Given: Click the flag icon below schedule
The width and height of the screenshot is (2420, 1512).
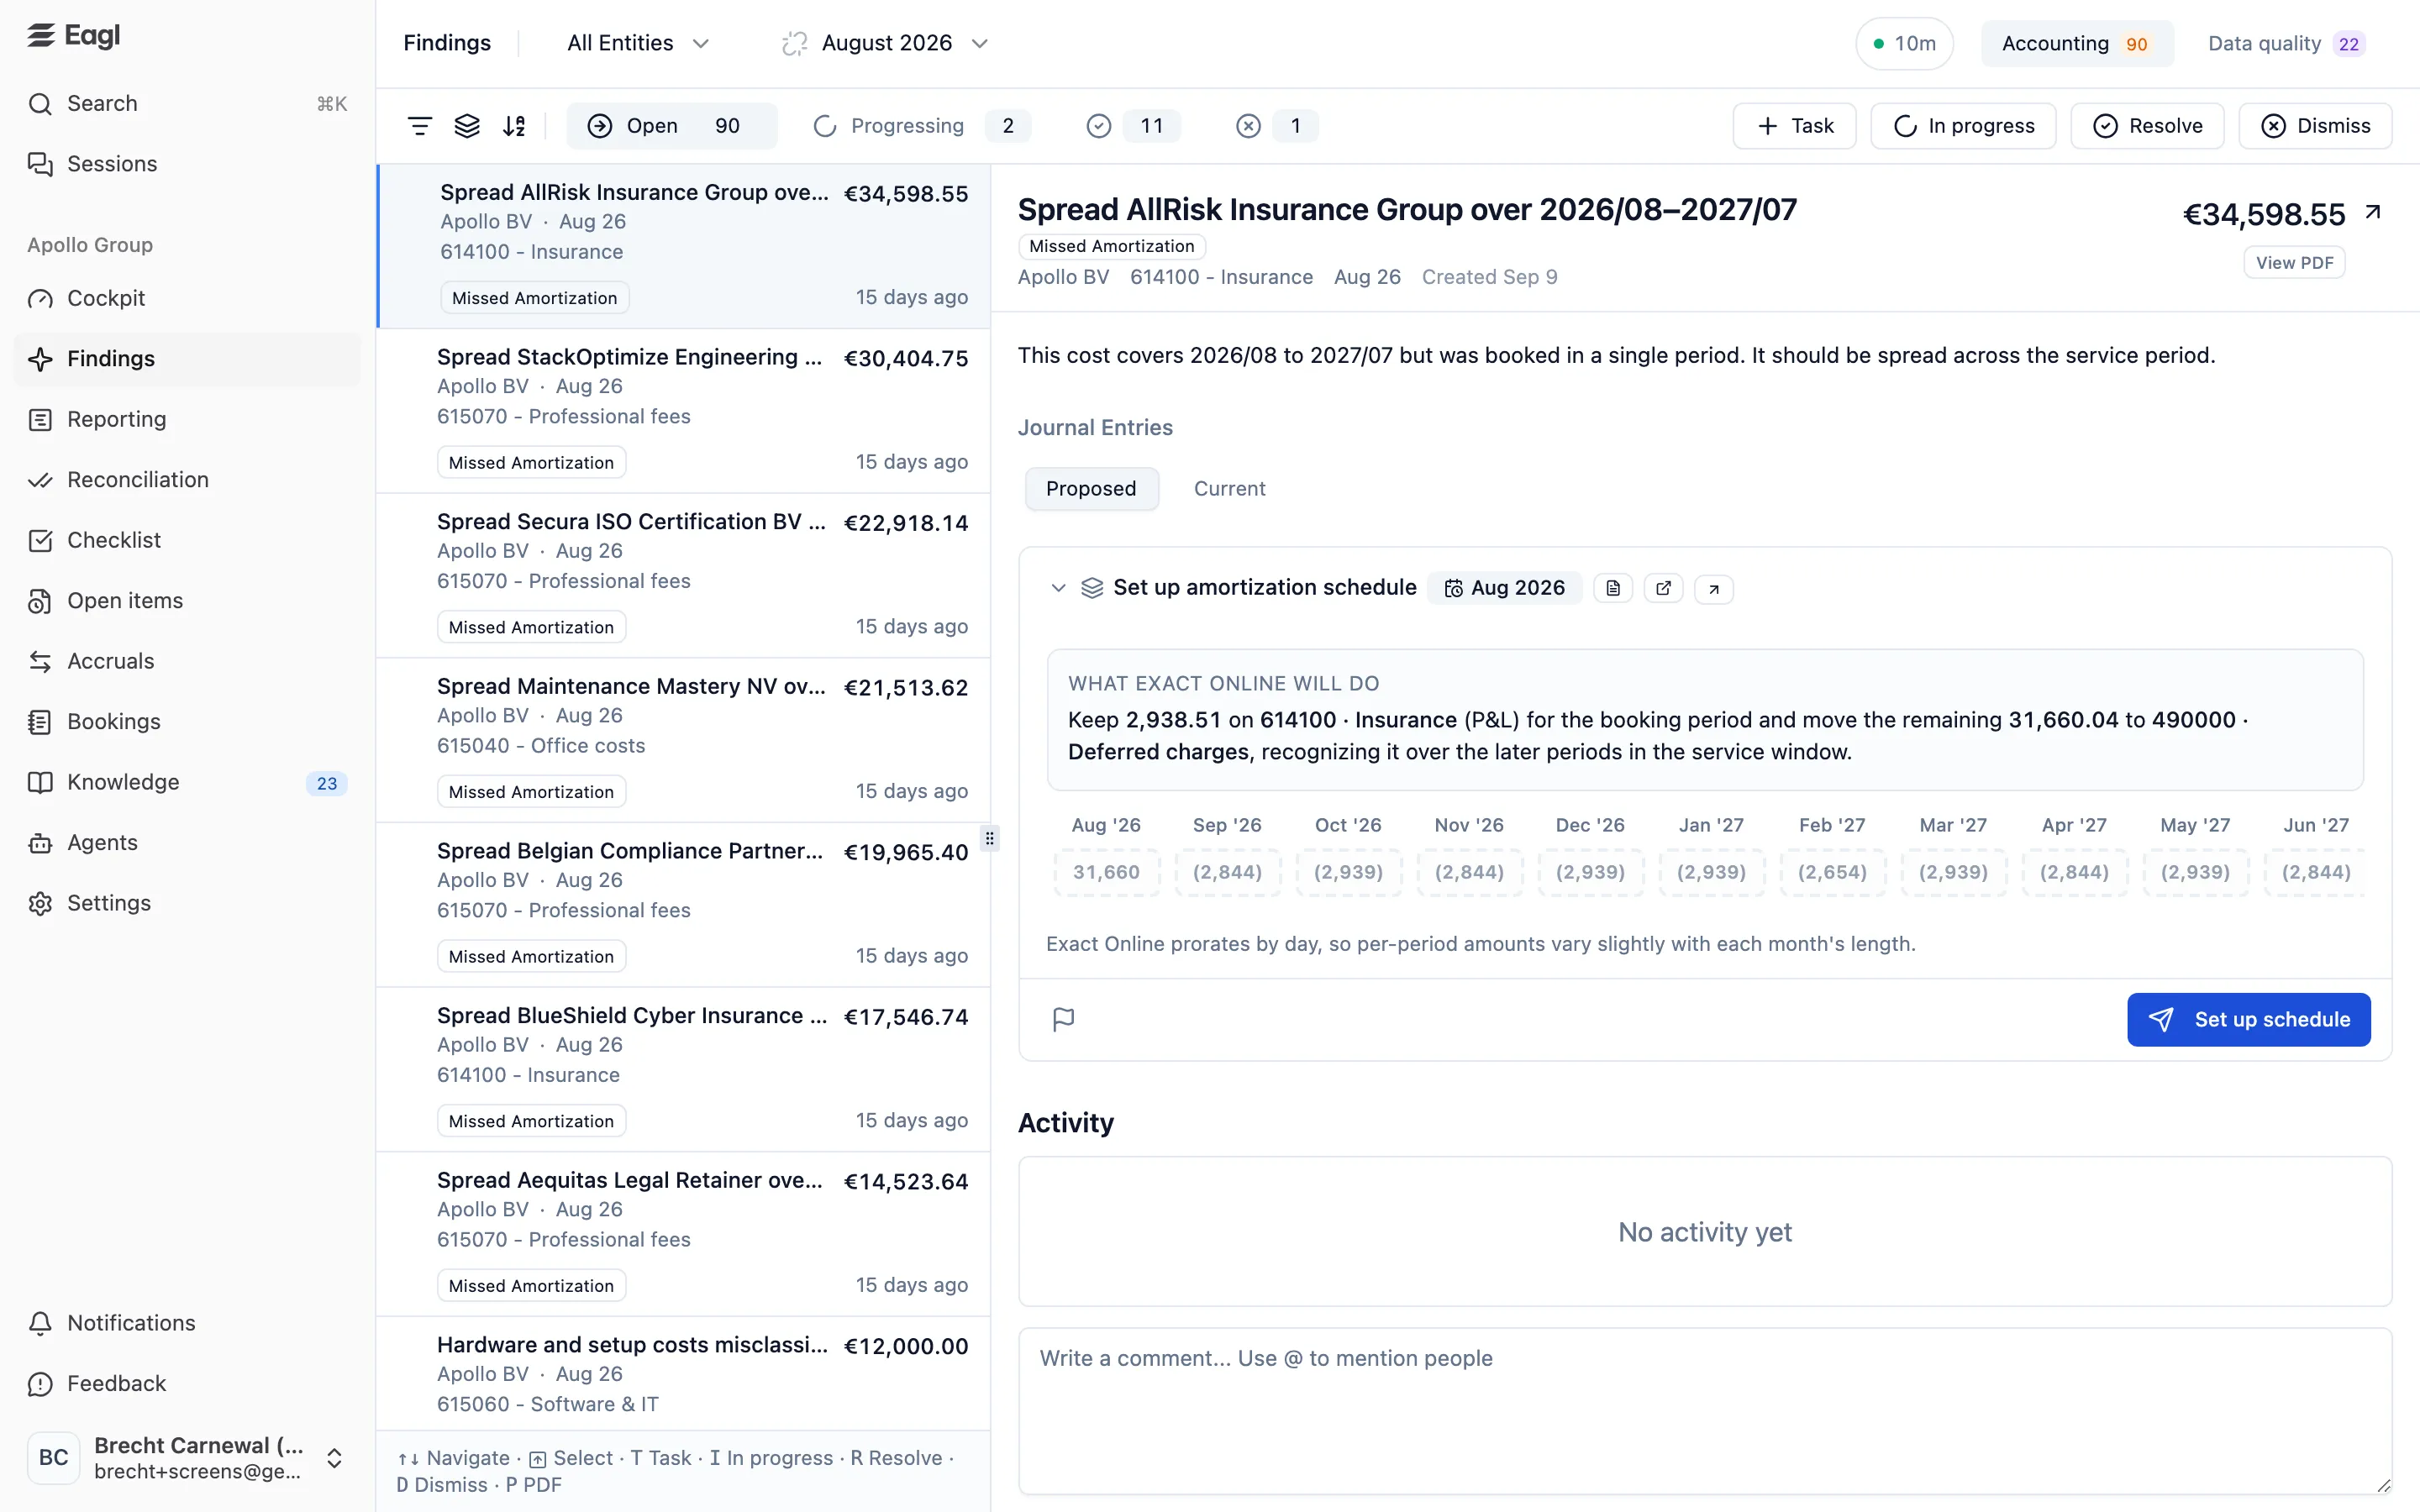Looking at the screenshot, I should [1063, 1019].
